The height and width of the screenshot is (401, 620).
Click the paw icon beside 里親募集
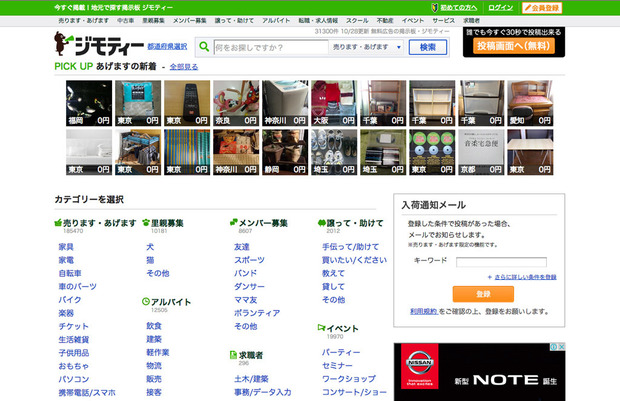coord(145,223)
